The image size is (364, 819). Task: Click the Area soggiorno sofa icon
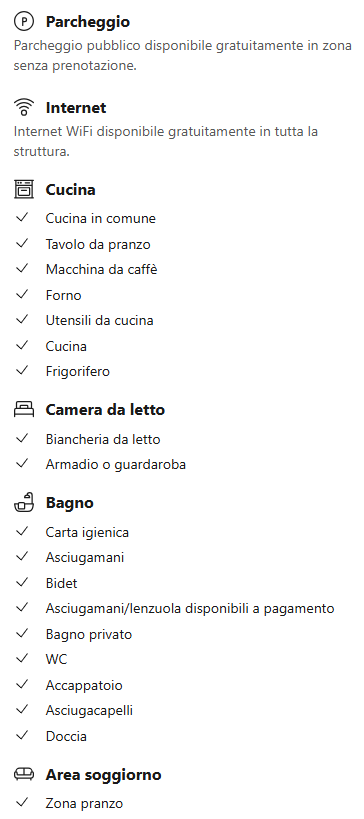click(x=24, y=774)
